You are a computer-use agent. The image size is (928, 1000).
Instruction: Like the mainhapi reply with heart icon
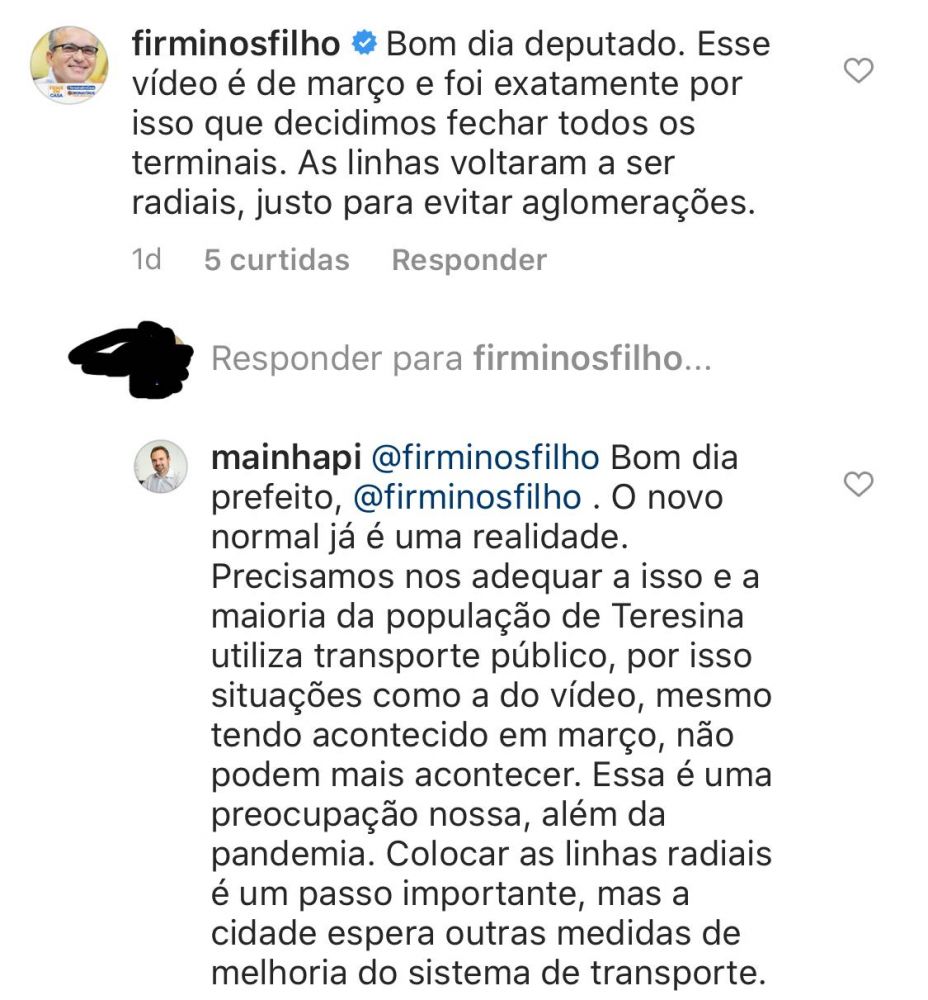coord(858,484)
